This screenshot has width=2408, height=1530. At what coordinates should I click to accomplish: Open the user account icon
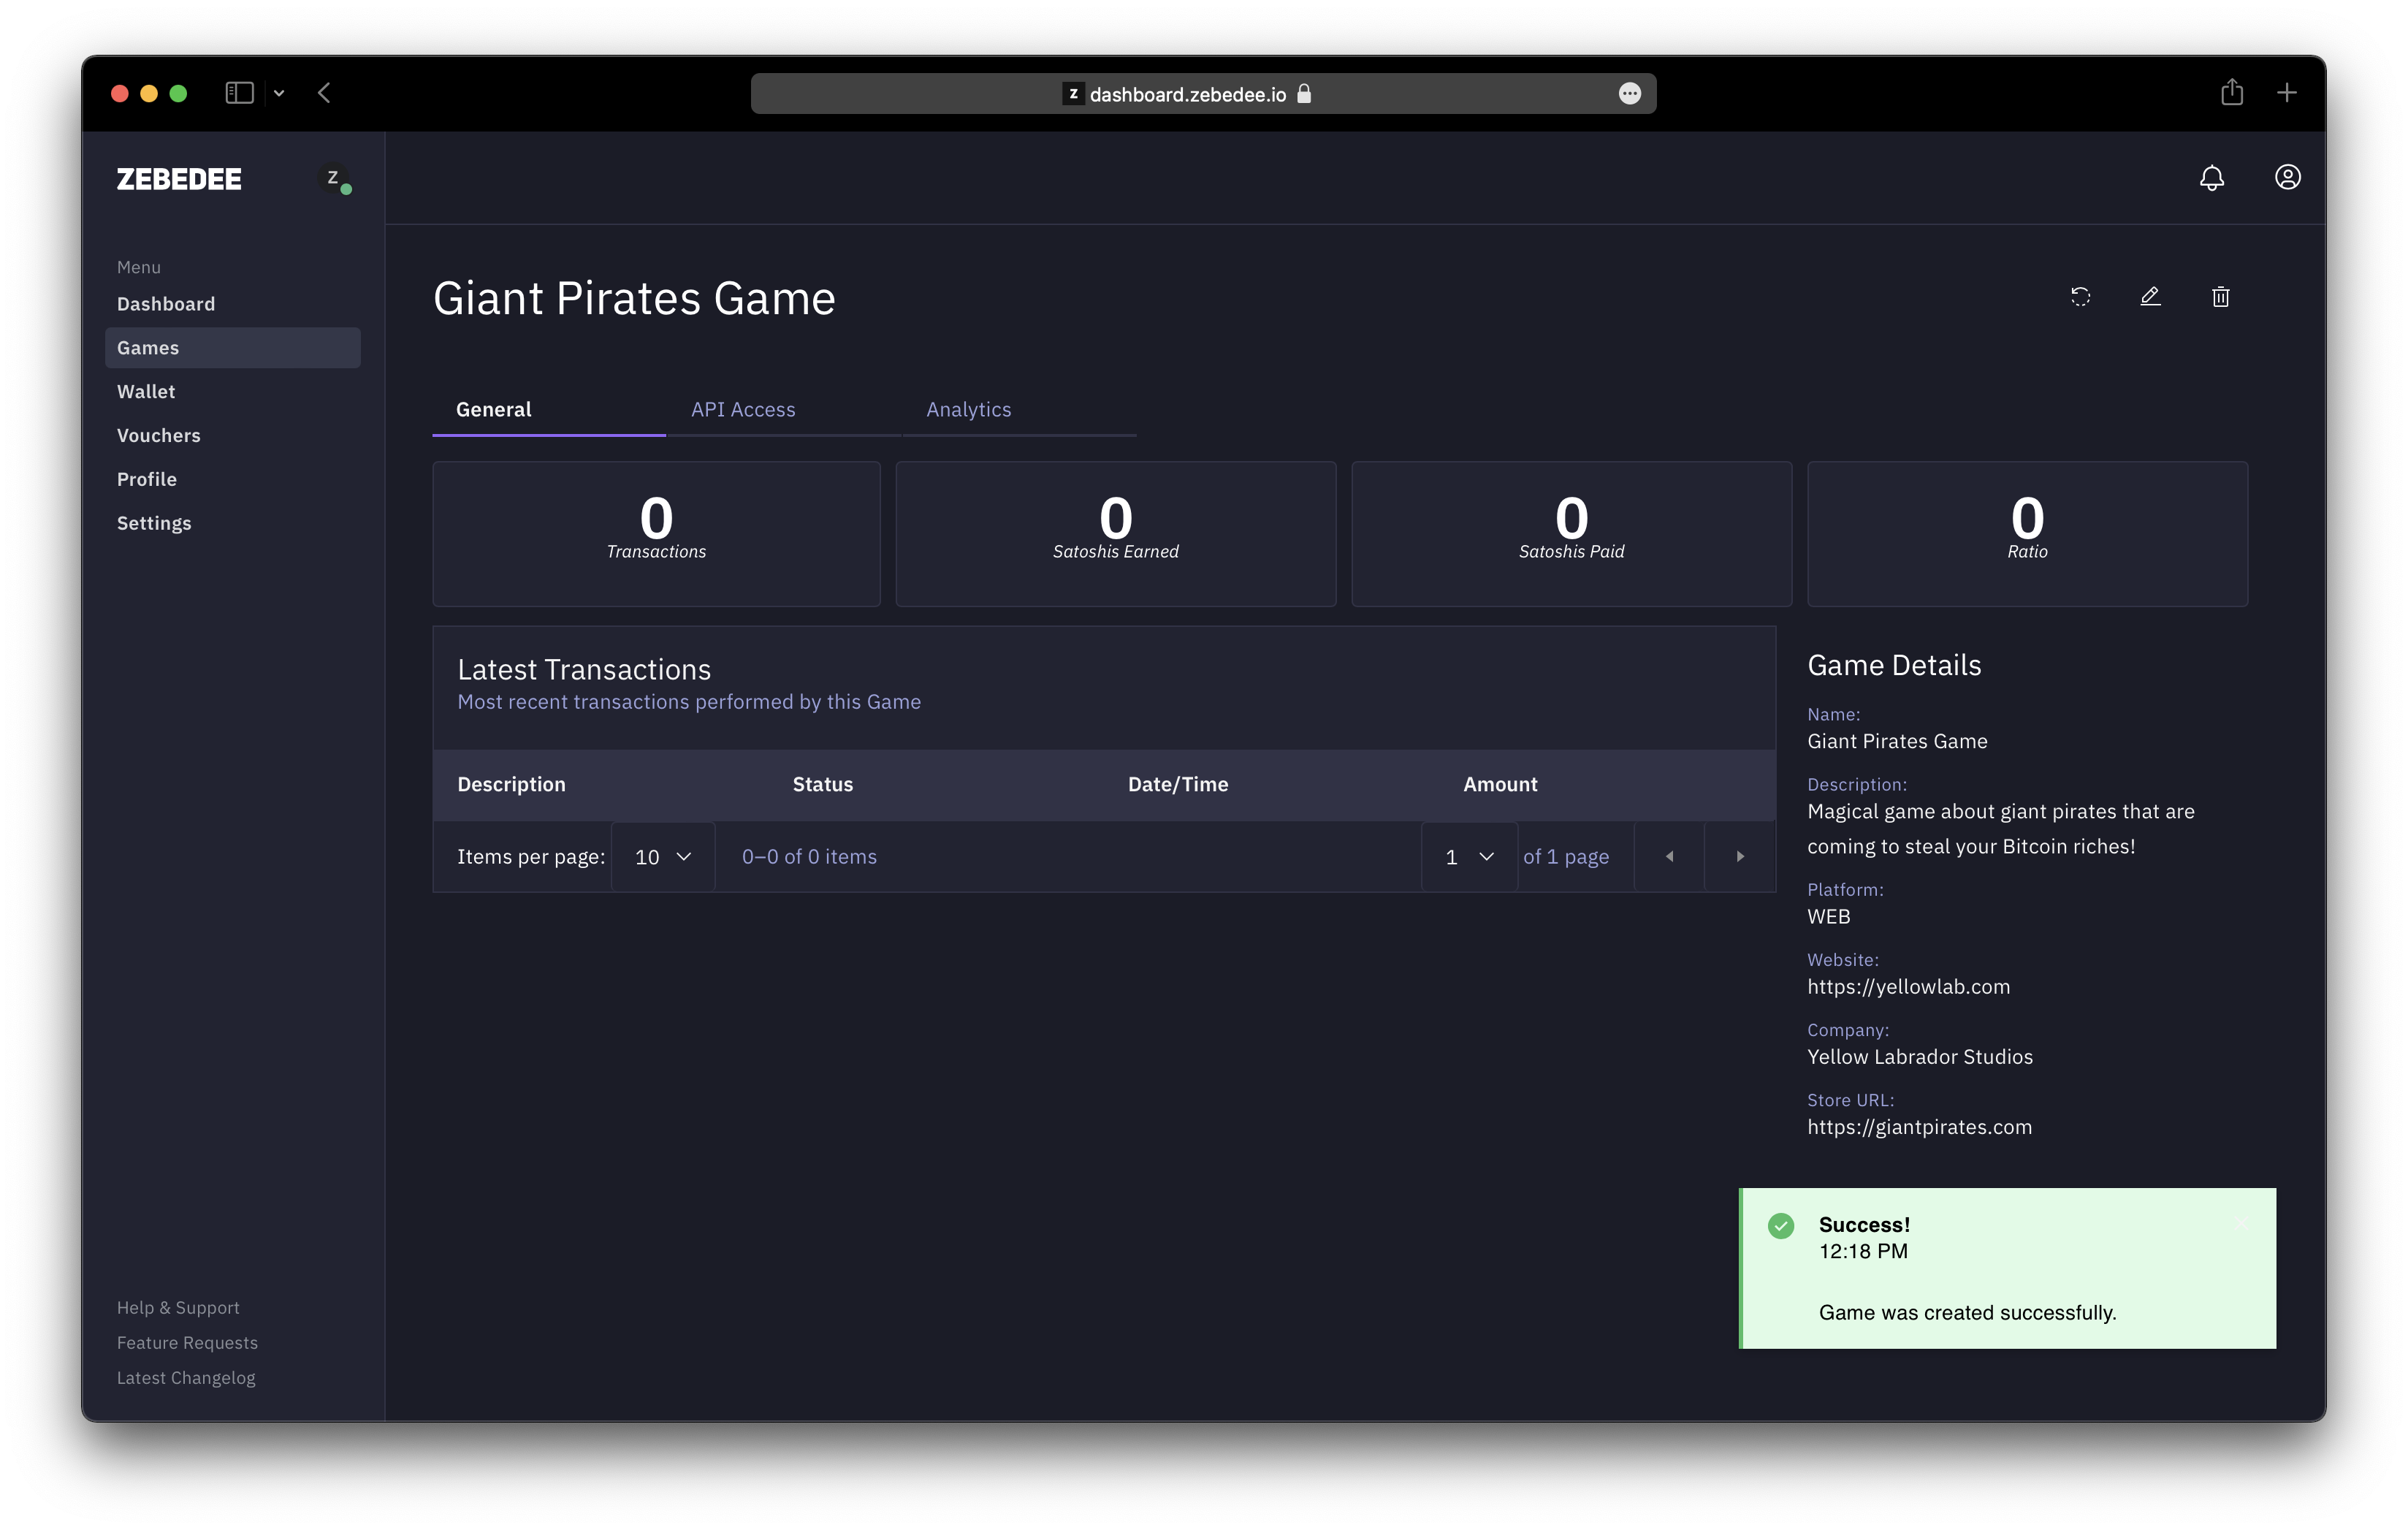[x=2287, y=177]
